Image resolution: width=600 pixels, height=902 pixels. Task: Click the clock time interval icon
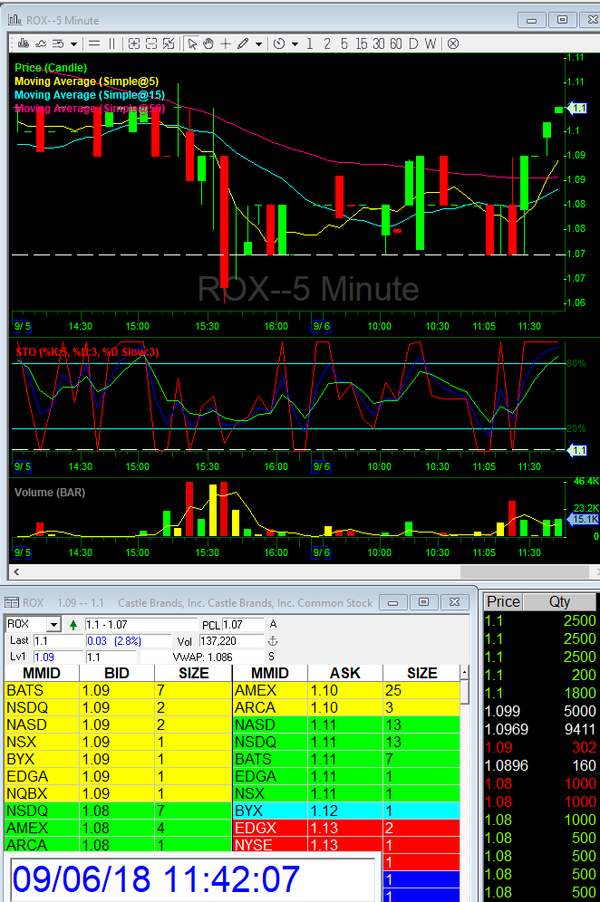279,43
